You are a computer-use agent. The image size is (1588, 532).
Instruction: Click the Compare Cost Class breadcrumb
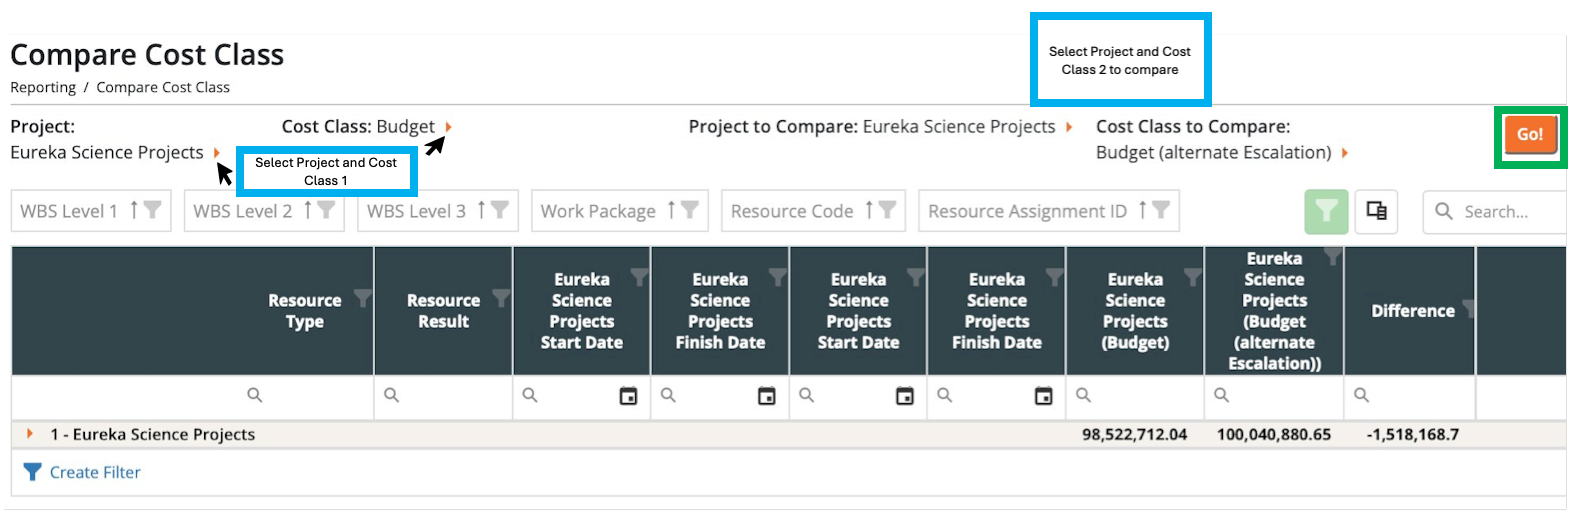163,87
